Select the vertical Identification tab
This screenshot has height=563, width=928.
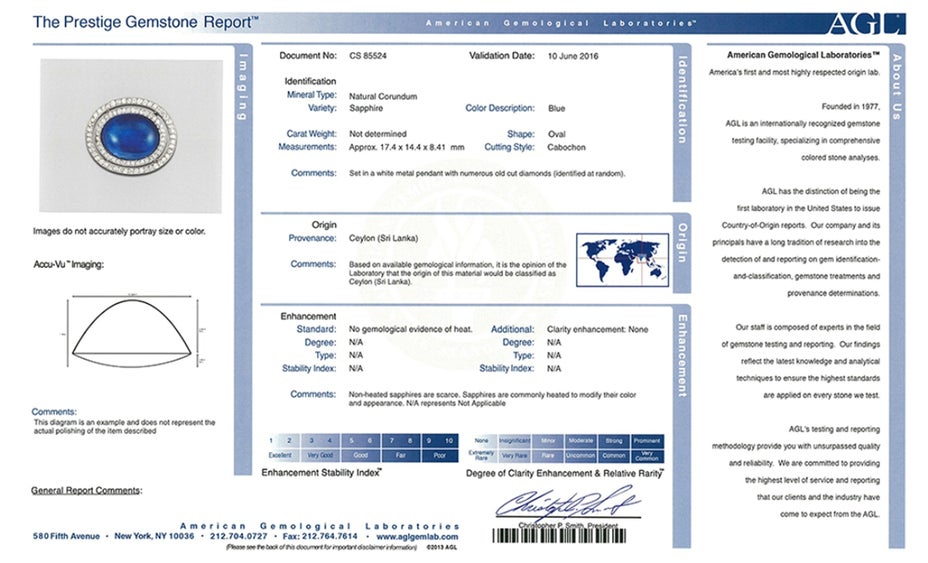(682, 99)
